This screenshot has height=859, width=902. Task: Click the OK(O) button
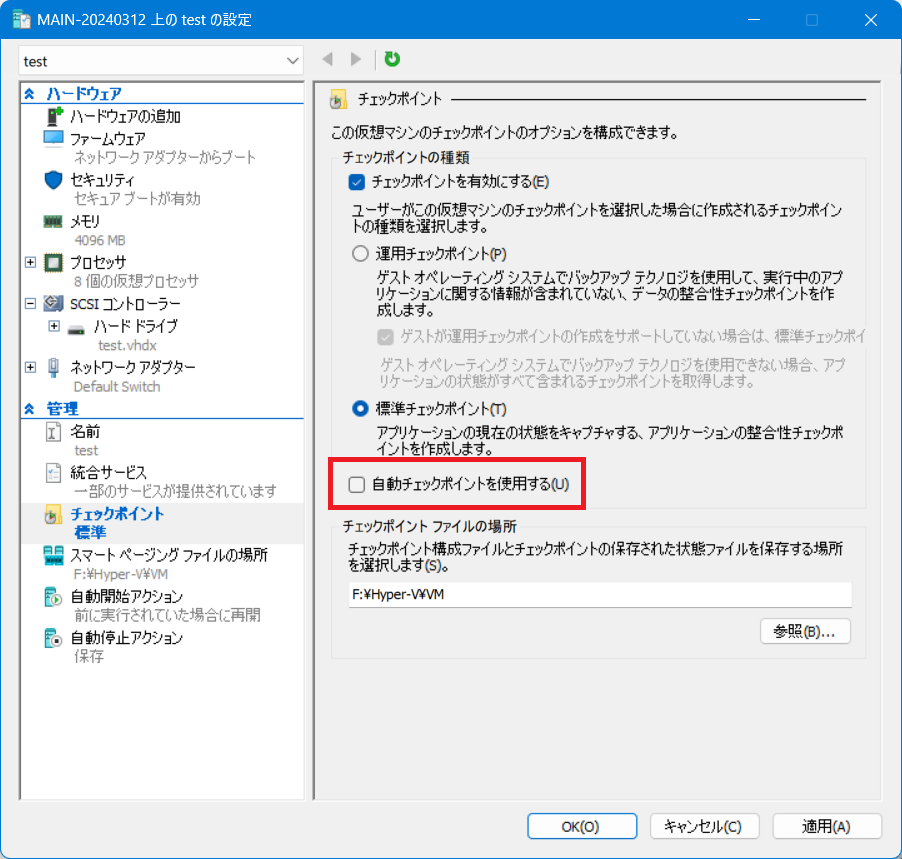click(x=582, y=826)
